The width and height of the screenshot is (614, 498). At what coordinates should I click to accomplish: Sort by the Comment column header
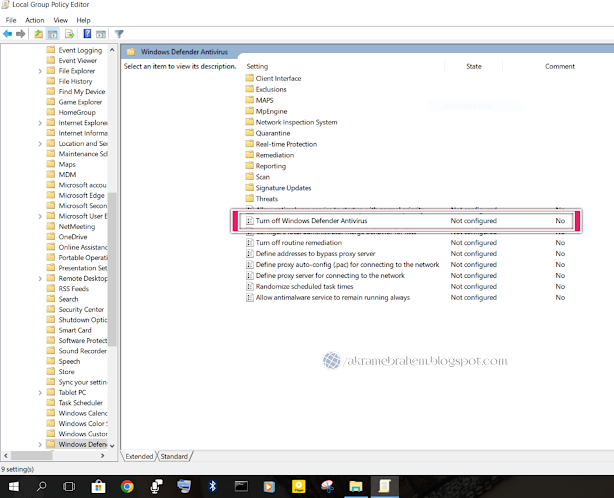(560, 66)
